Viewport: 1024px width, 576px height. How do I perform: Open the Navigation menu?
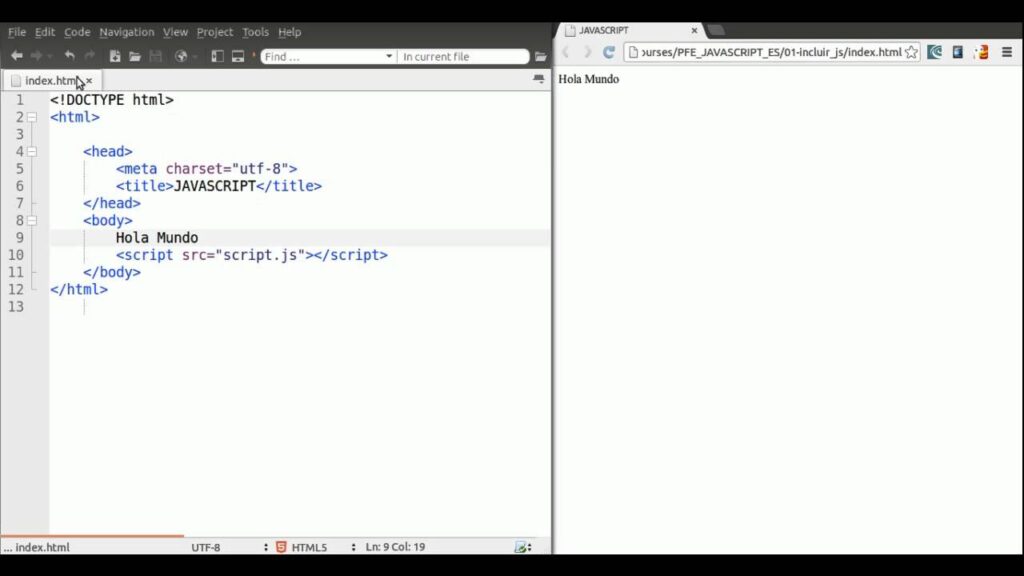[126, 32]
